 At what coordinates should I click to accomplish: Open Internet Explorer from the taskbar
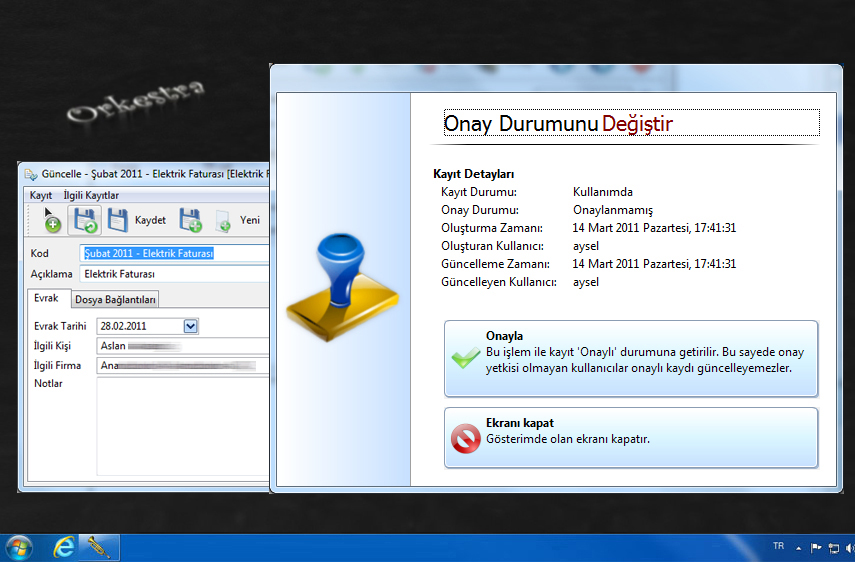pyautogui.click(x=65, y=547)
